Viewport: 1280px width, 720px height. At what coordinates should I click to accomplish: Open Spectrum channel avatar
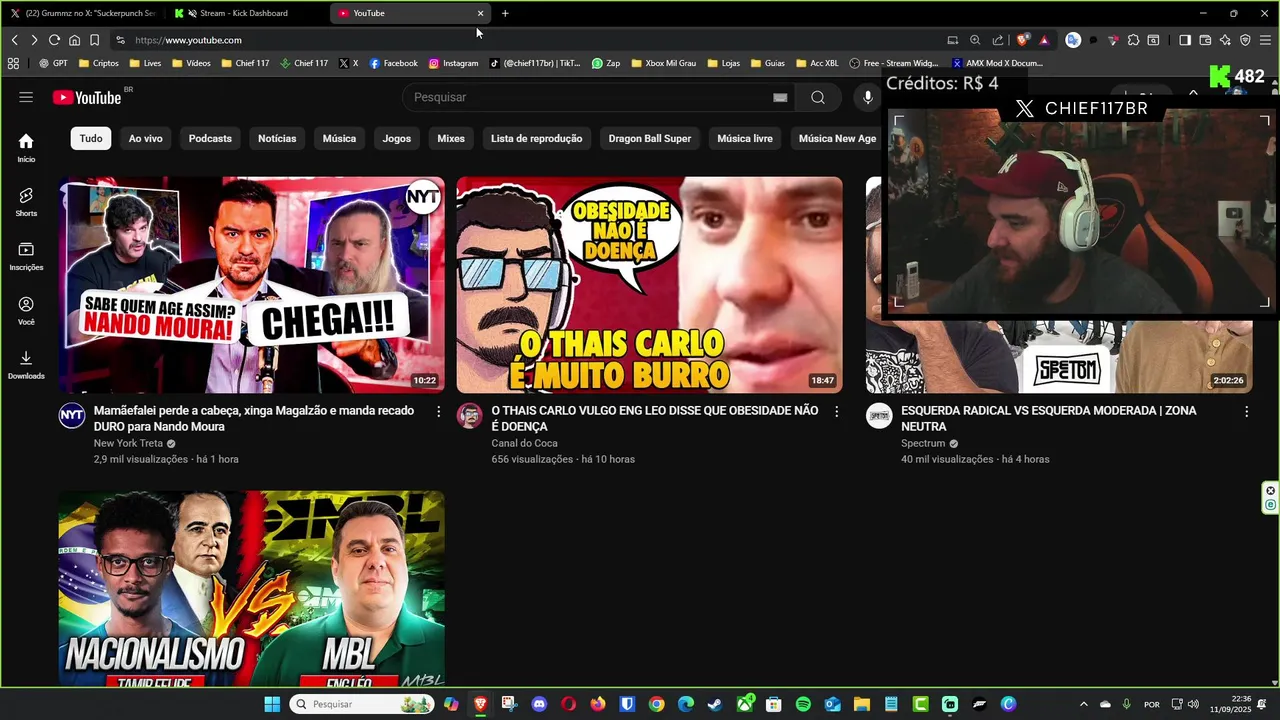(879, 416)
